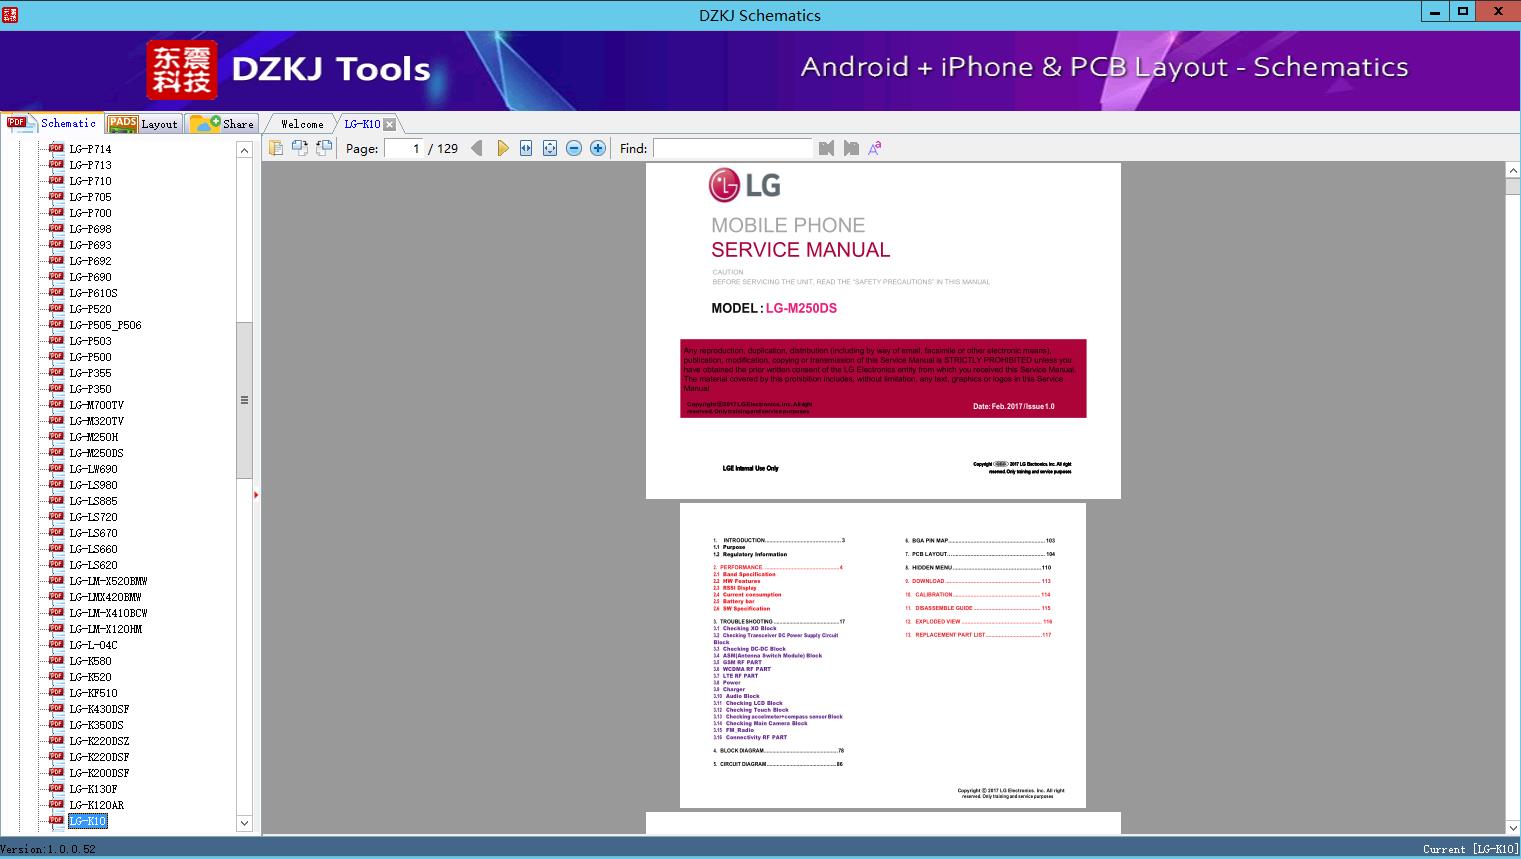
Task: Open LG-LS885 in the tree
Action: pos(93,501)
